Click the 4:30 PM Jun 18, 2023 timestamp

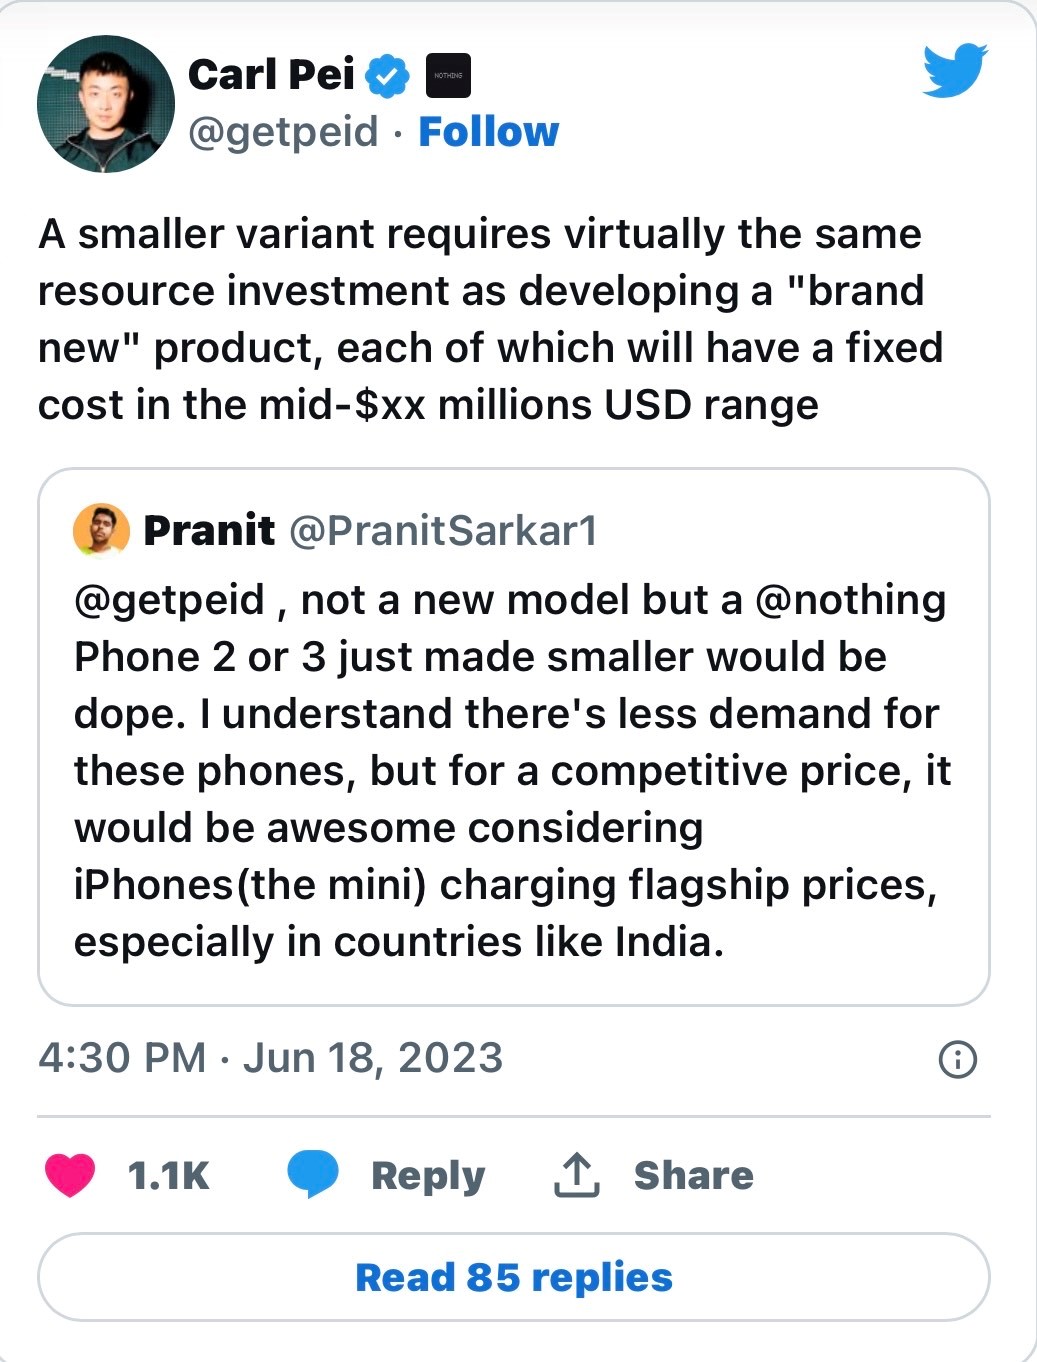(270, 1058)
